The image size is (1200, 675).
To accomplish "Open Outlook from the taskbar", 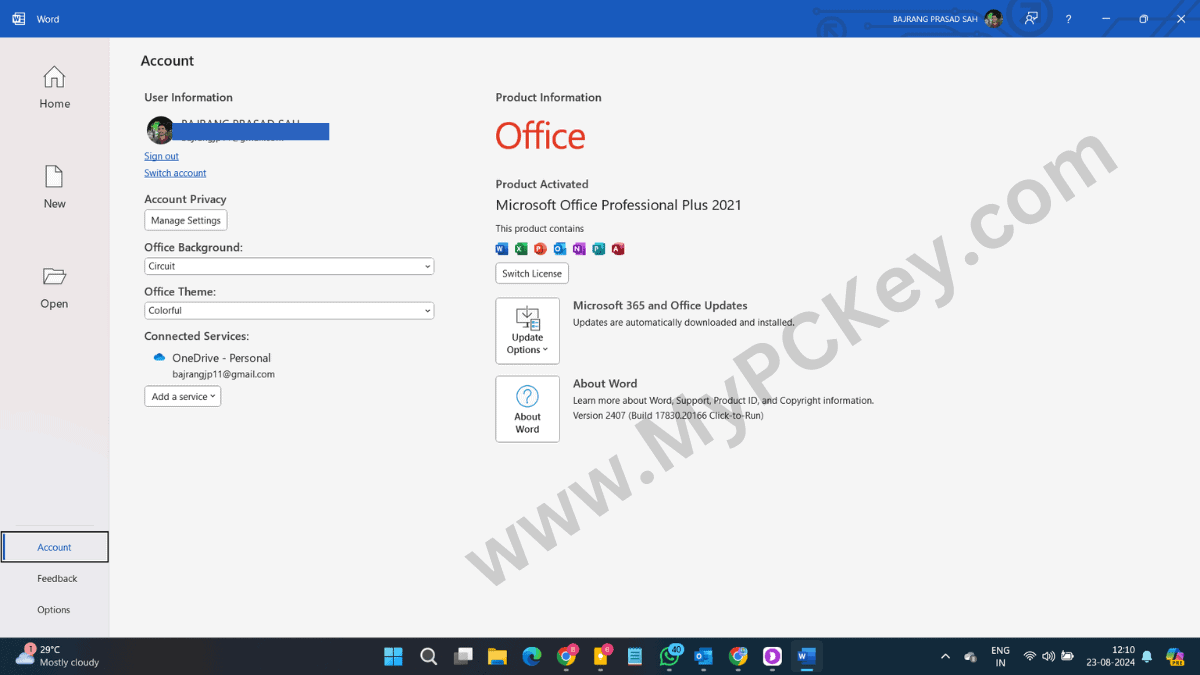I will (x=703, y=656).
